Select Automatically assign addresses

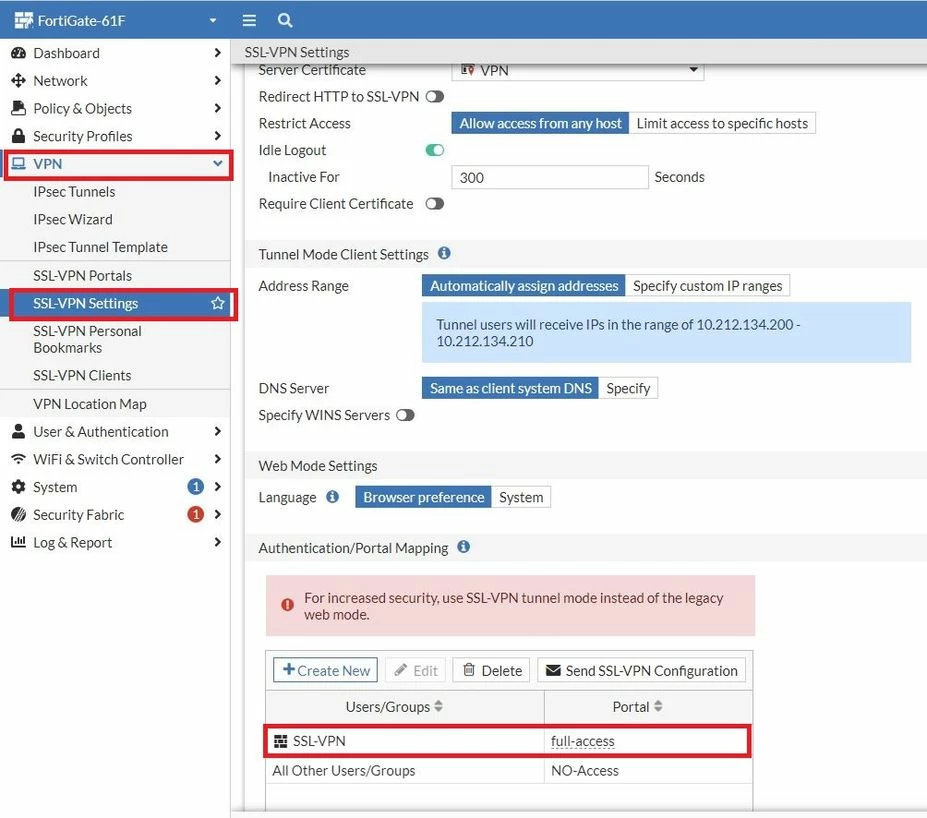pos(524,285)
